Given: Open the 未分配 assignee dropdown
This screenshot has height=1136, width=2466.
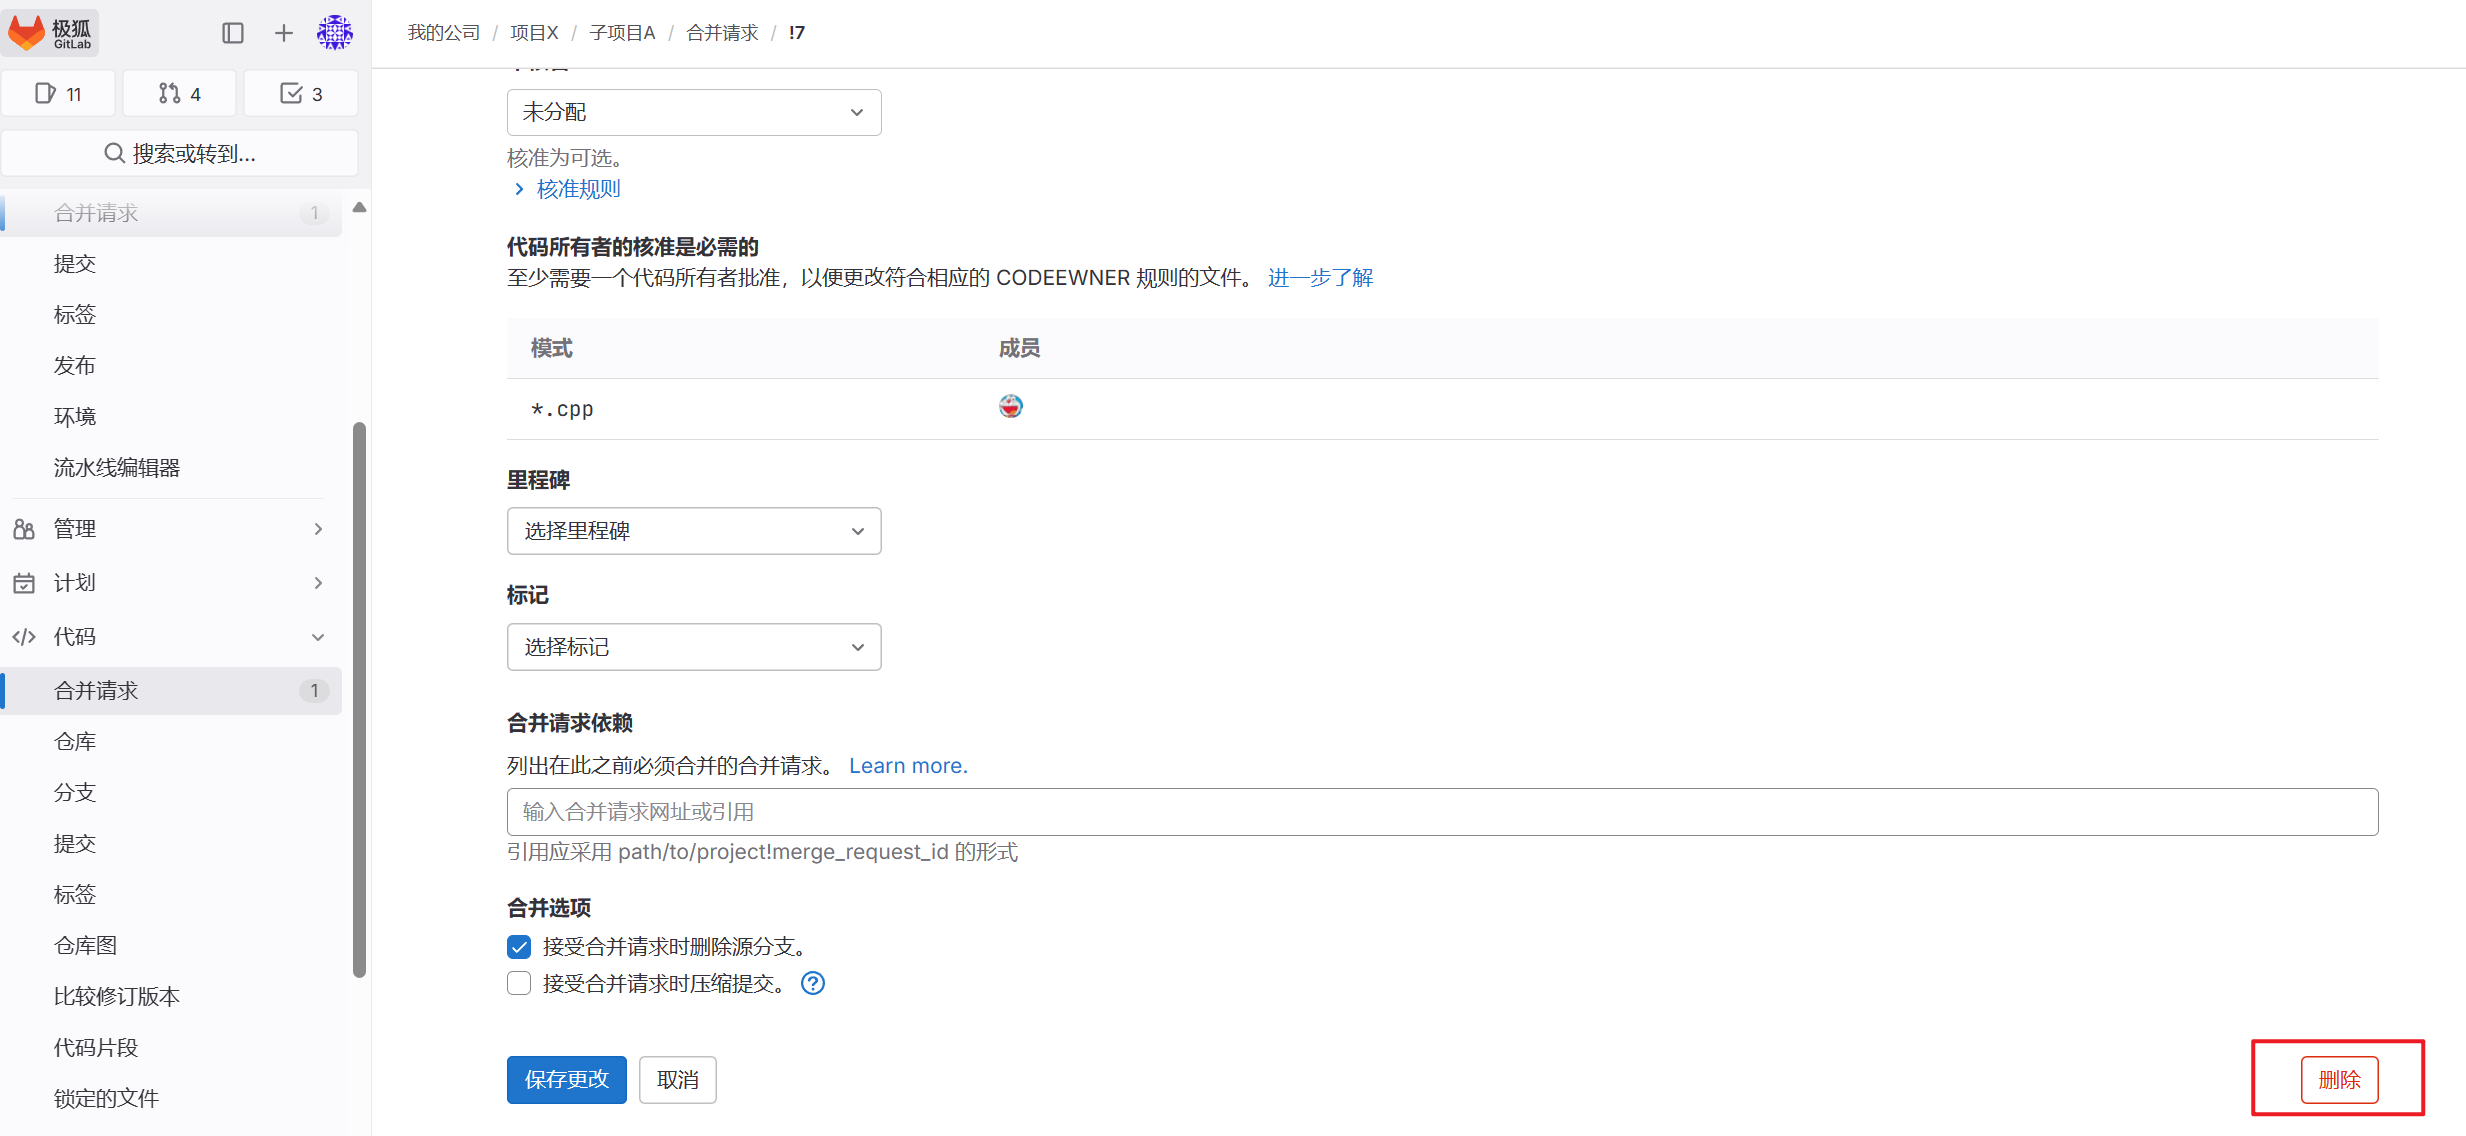Looking at the screenshot, I should (693, 112).
